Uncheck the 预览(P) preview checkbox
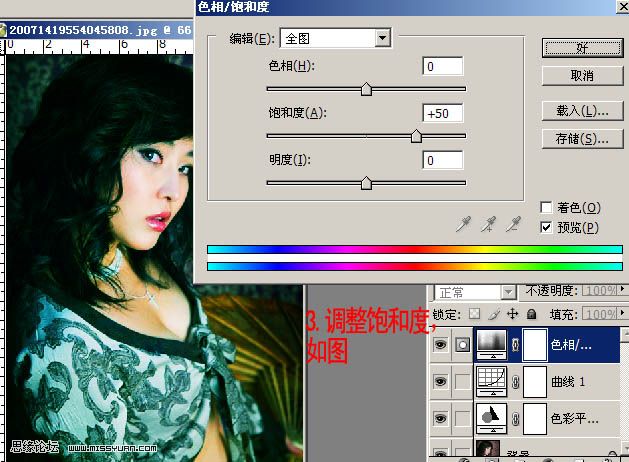 546,227
